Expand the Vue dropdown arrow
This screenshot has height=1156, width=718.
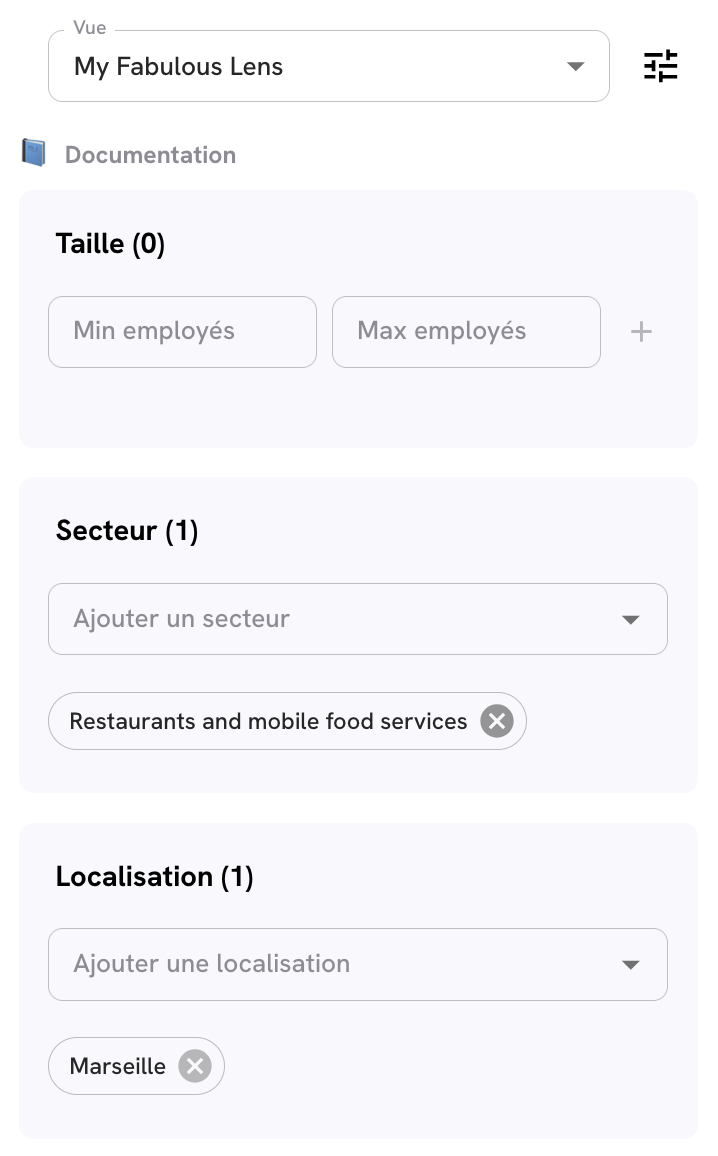coord(575,67)
